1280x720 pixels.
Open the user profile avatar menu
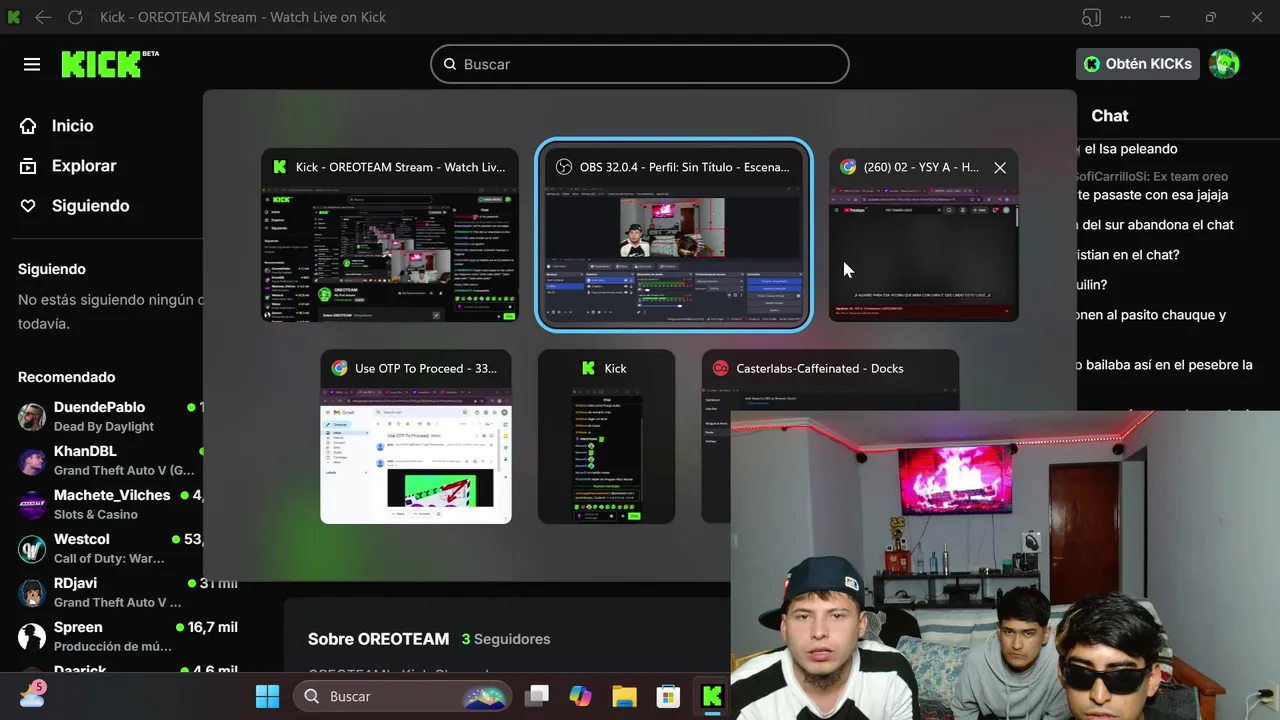(x=1224, y=64)
